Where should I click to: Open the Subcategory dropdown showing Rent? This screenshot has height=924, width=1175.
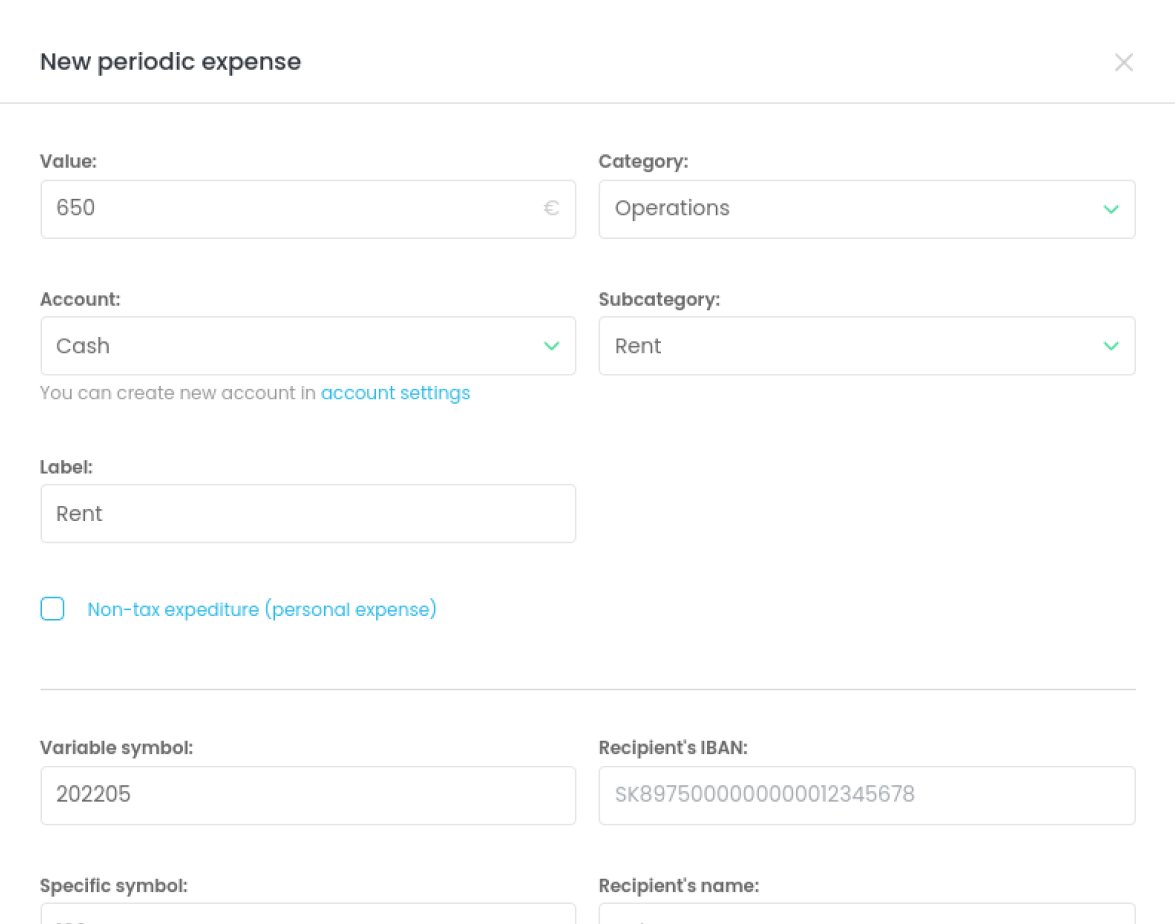(867, 346)
